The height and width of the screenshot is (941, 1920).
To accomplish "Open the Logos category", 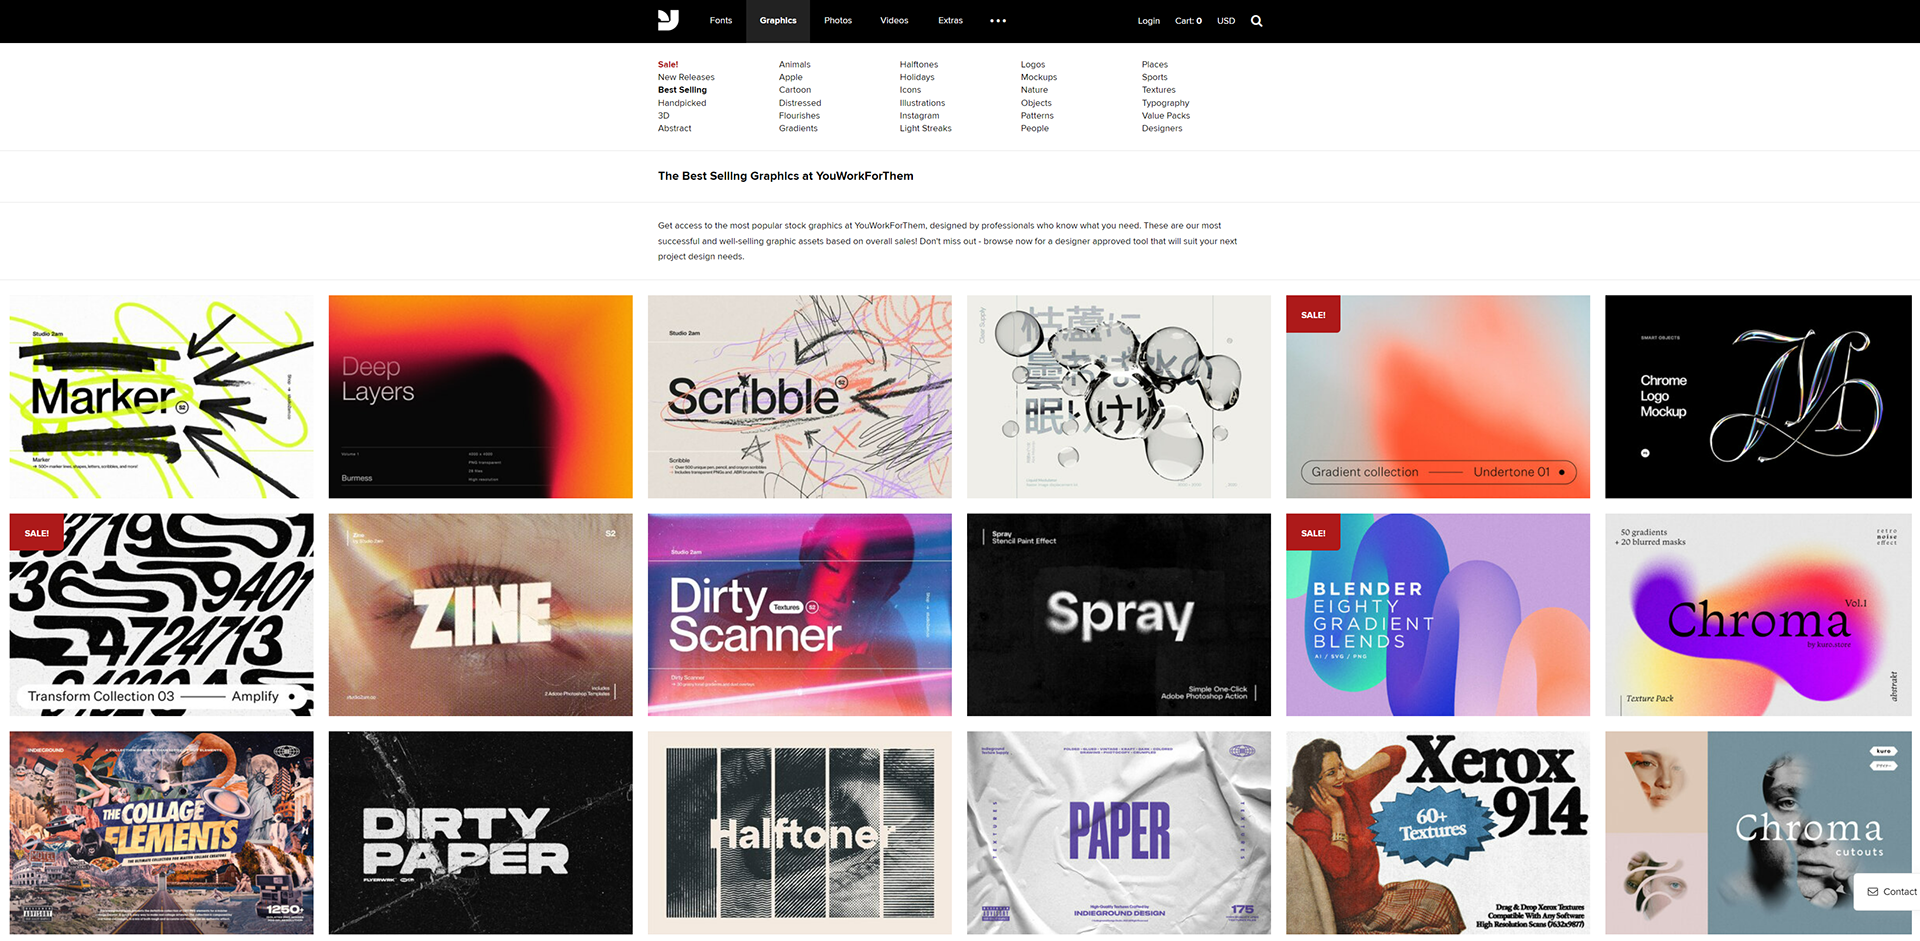I will point(1033,64).
